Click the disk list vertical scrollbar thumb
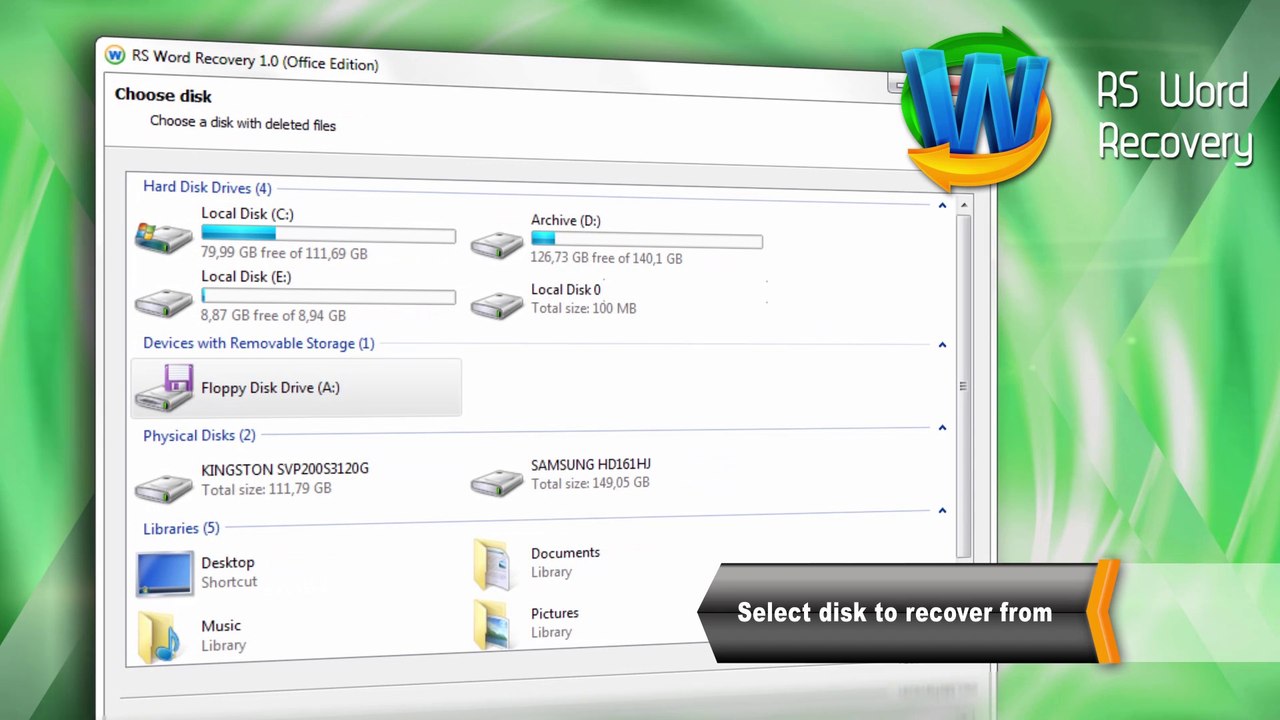 pos(964,386)
